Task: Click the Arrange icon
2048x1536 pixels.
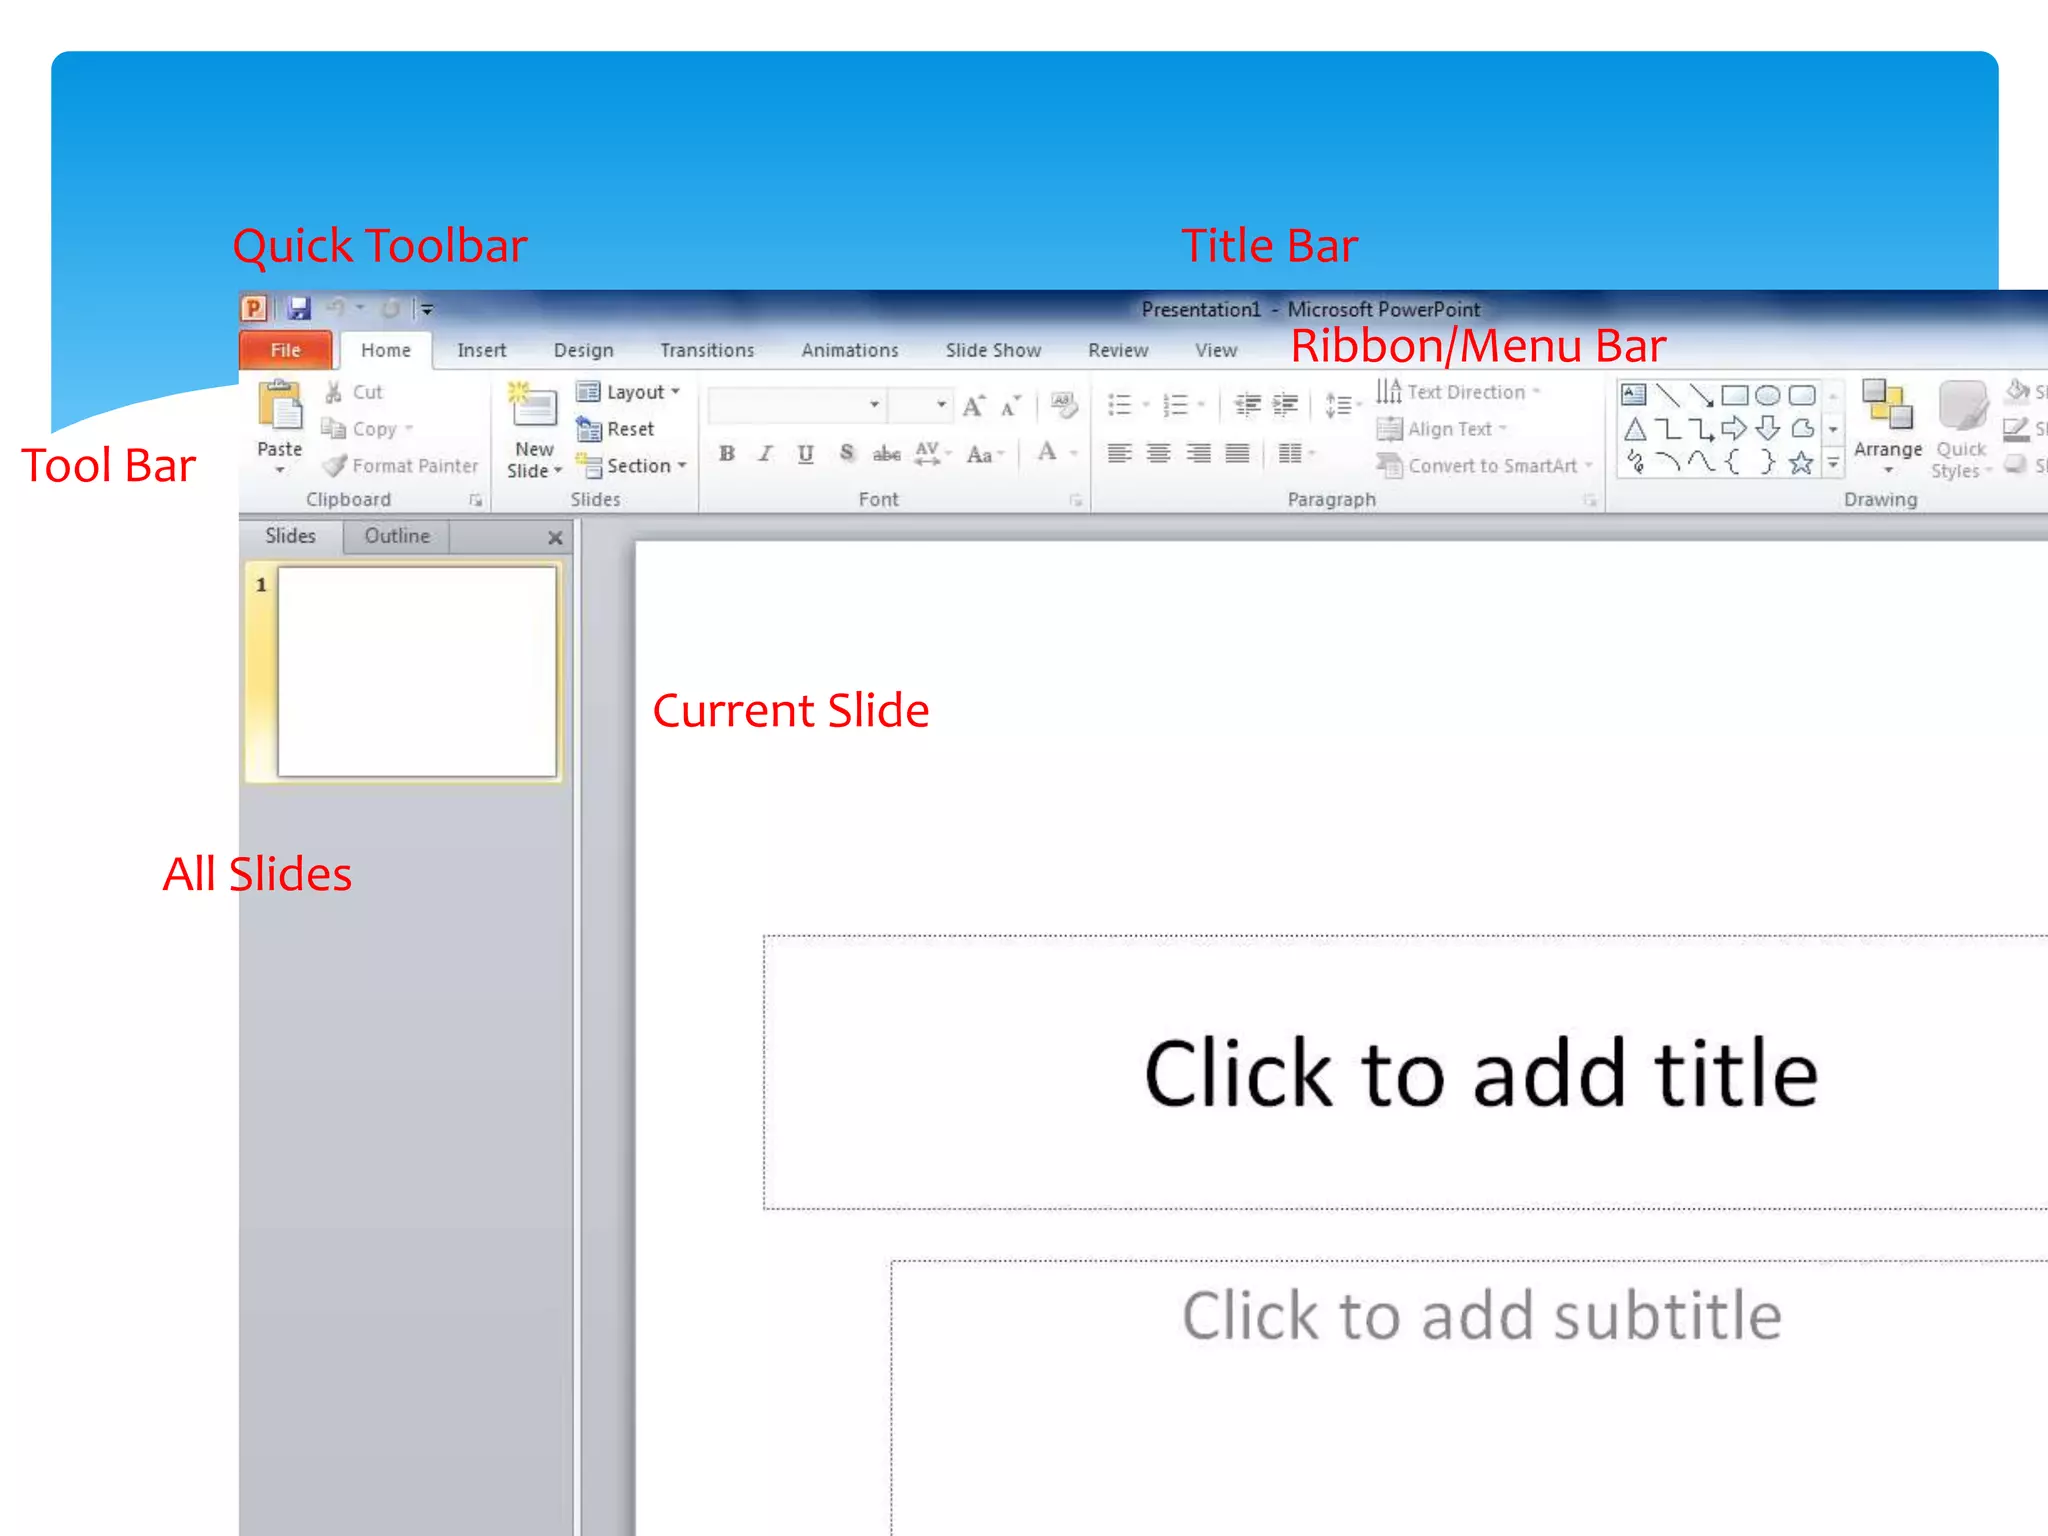Action: pyautogui.click(x=1887, y=405)
